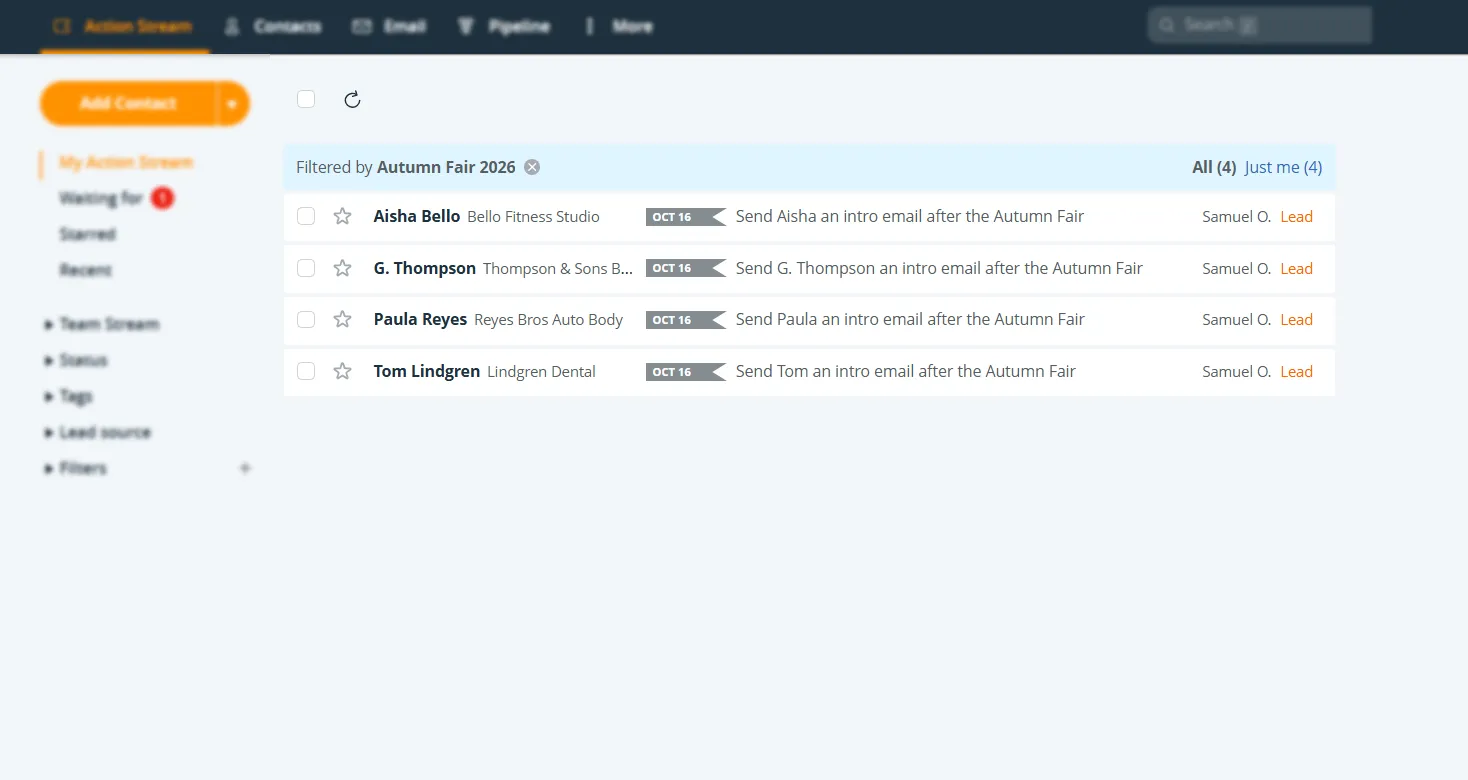The image size is (1468, 780).
Task: Click the red Waiting for count badge
Action: point(162,198)
